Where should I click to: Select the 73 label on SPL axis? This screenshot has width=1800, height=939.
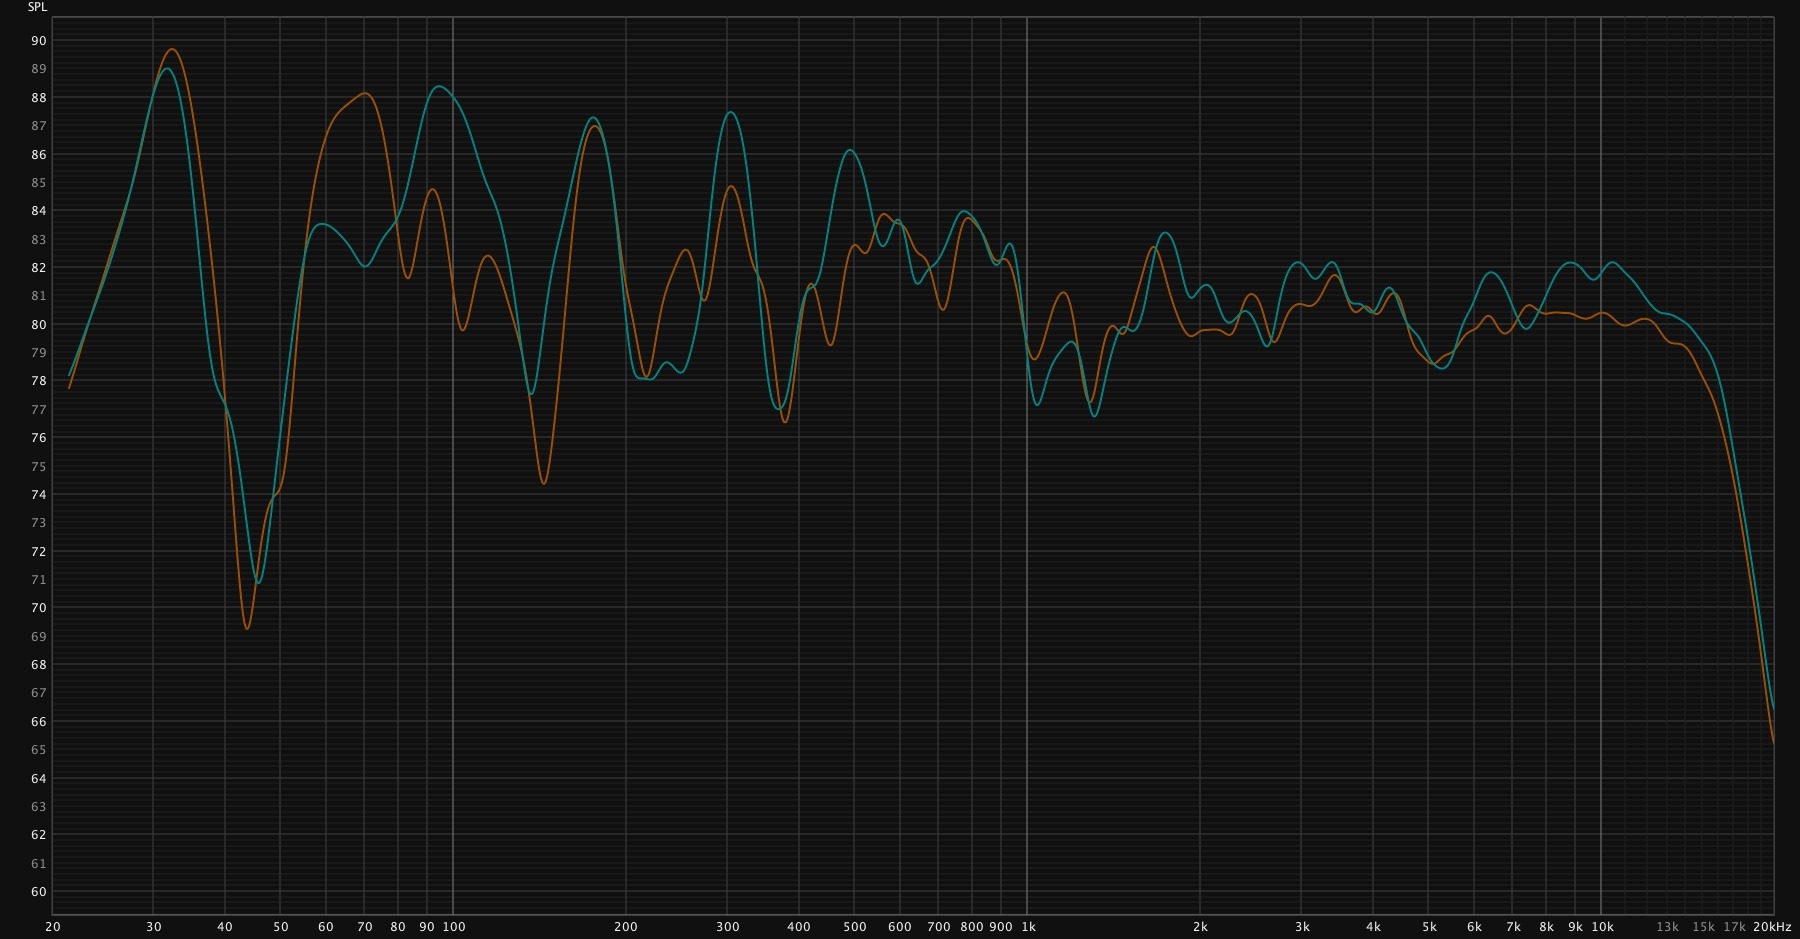click(x=39, y=523)
